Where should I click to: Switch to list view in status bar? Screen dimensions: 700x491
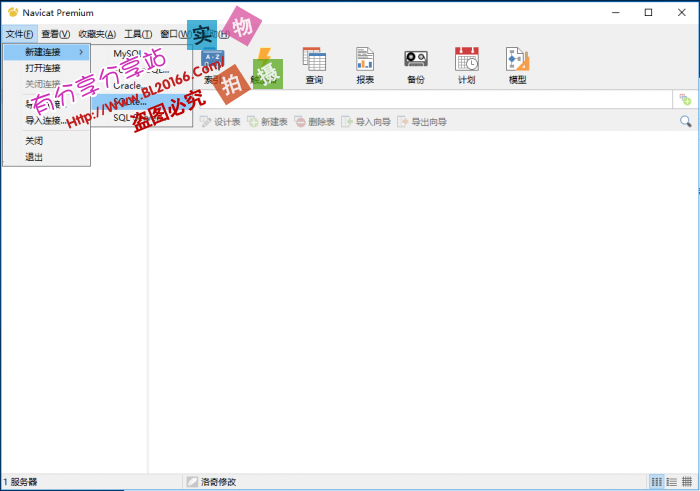[671, 482]
